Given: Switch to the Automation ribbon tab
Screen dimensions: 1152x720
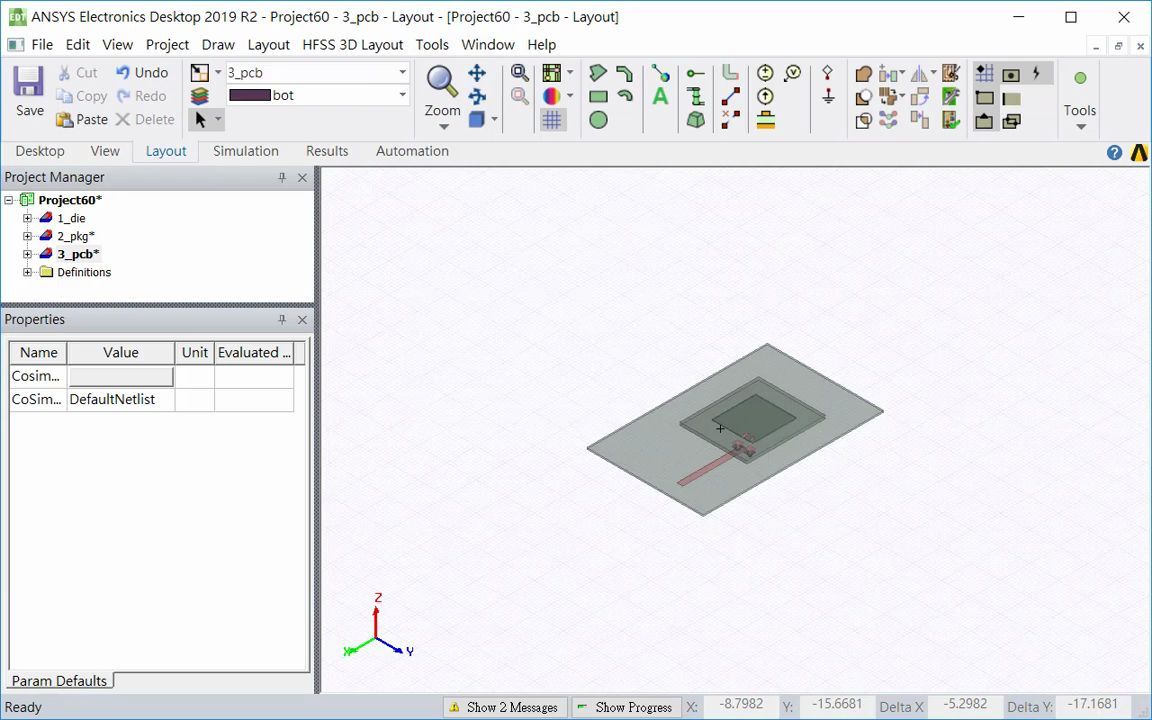Looking at the screenshot, I should [x=412, y=151].
